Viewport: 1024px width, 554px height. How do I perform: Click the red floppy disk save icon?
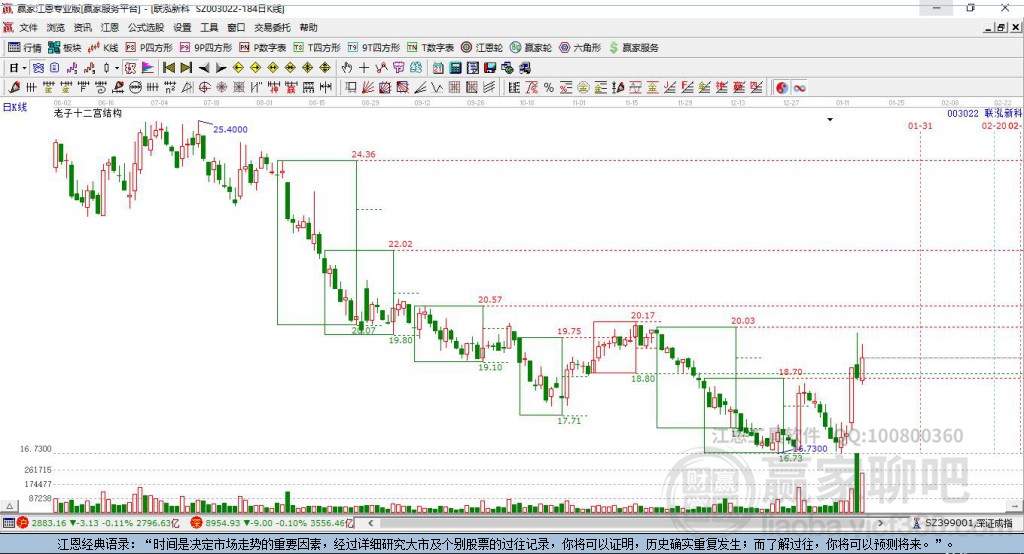pyautogui.click(x=490, y=68)
